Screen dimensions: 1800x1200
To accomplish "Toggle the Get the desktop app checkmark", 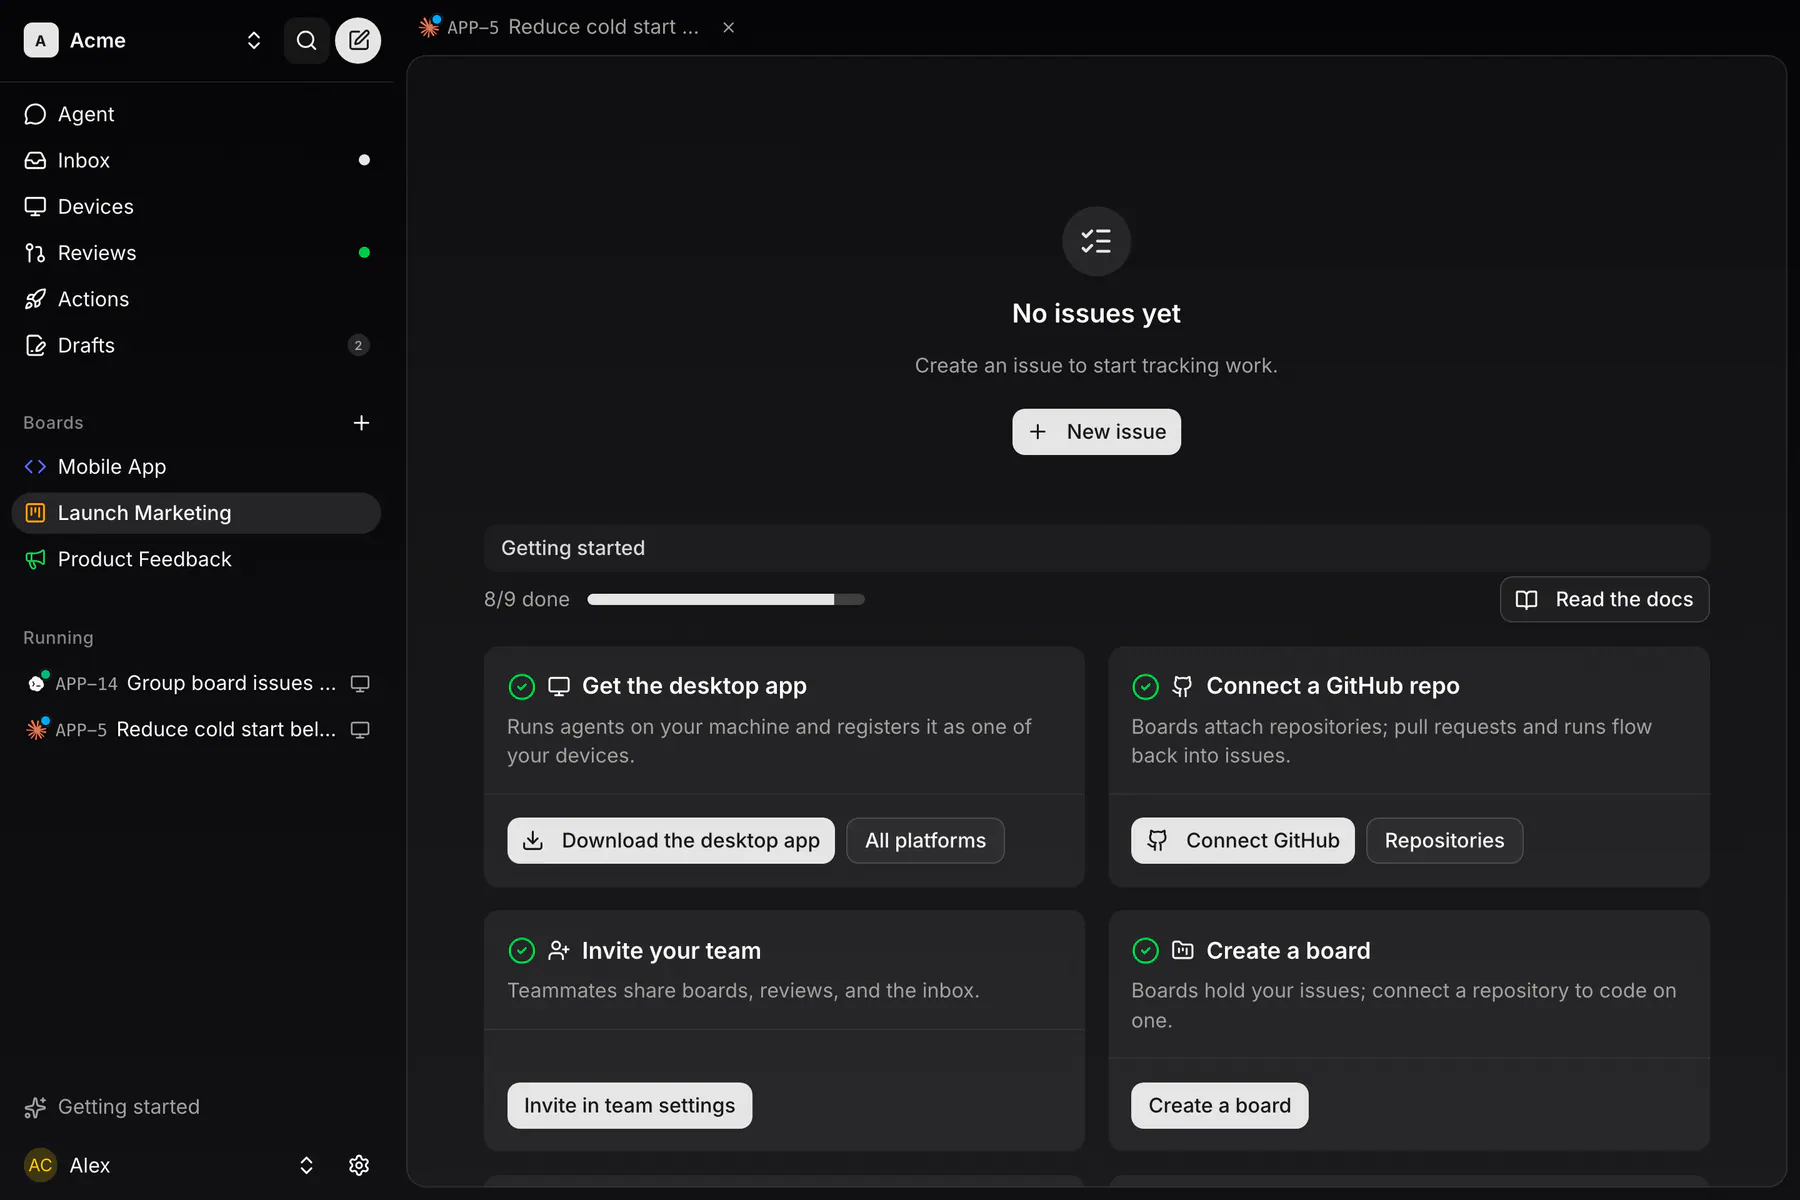I will (522, 687).
